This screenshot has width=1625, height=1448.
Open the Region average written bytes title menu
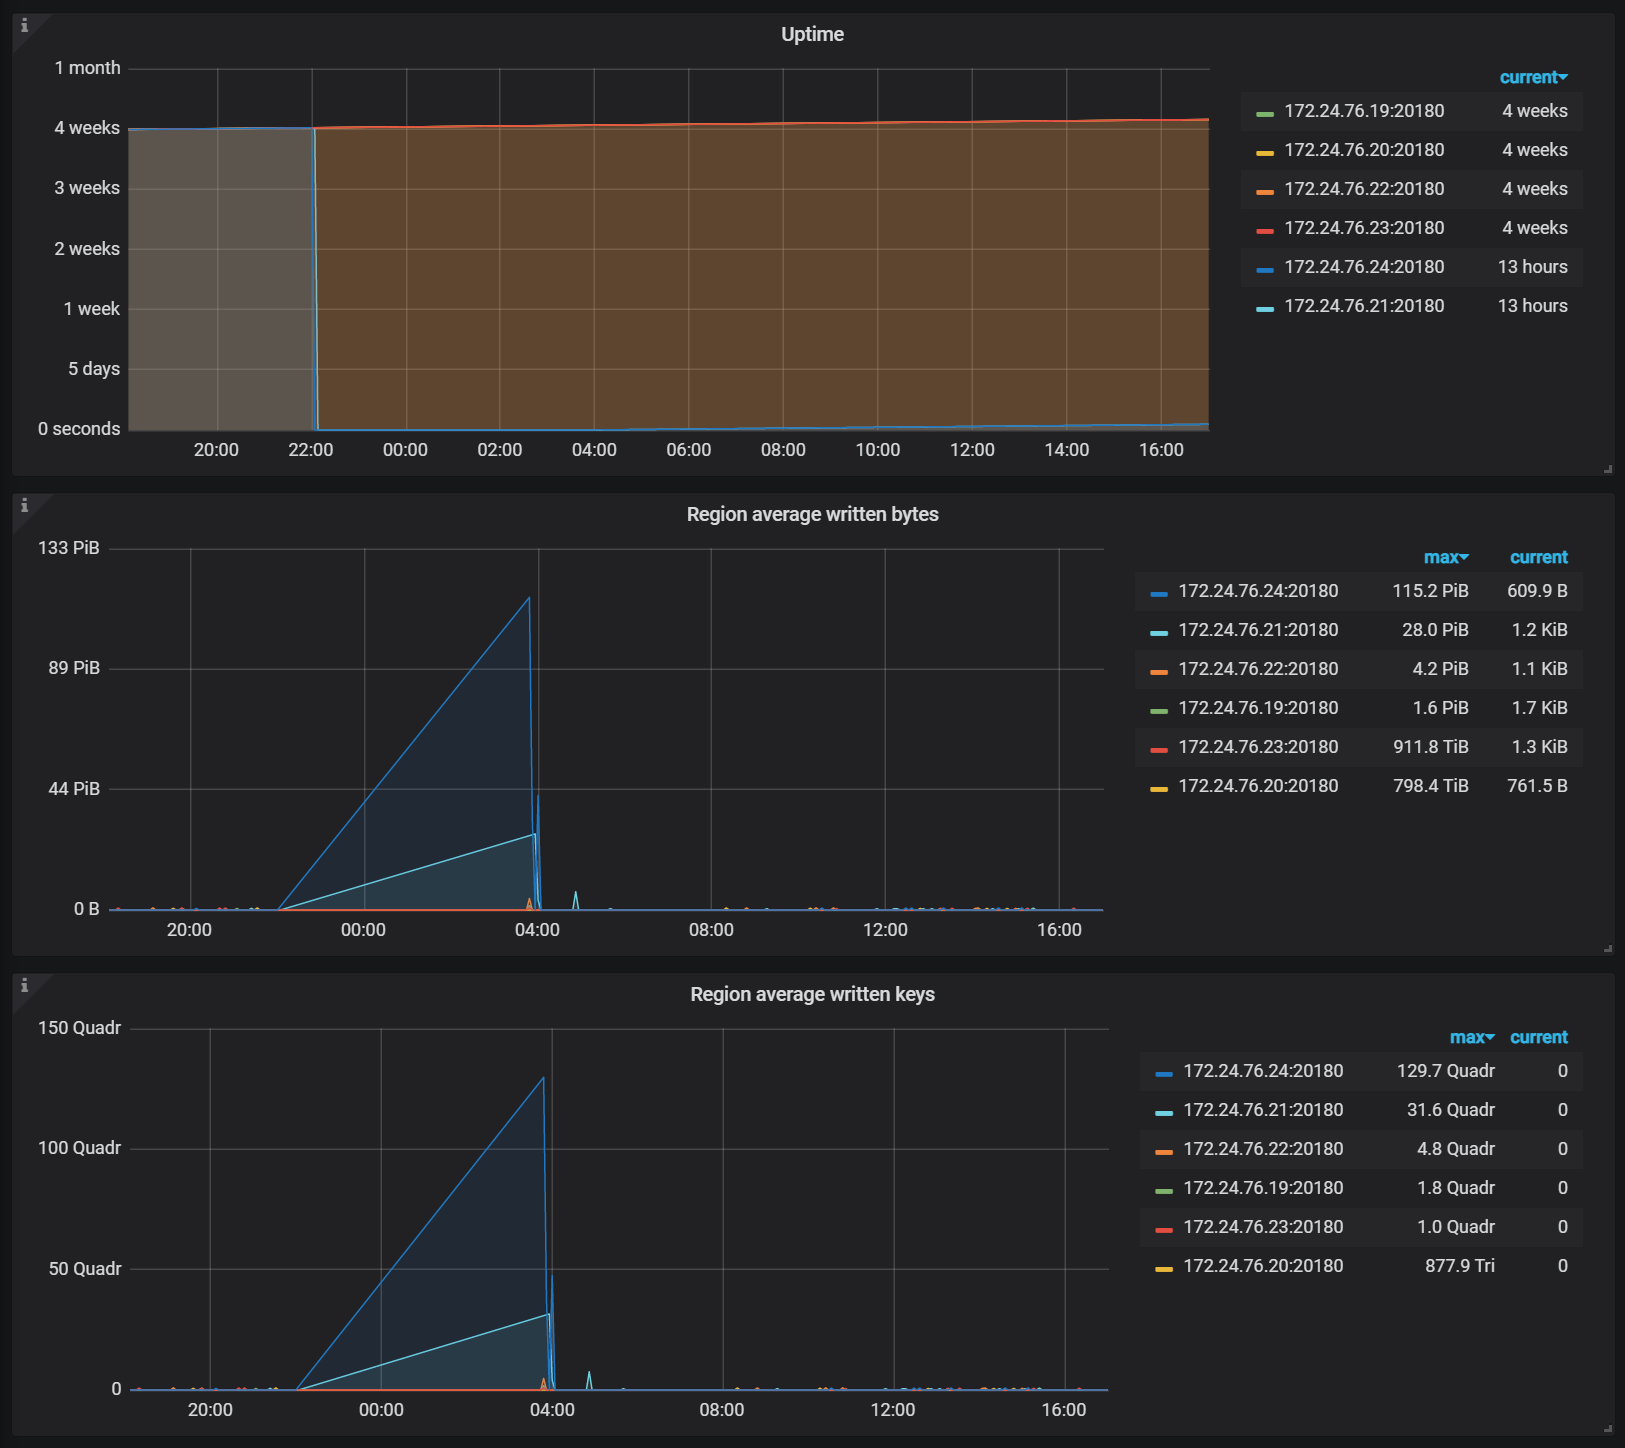[812, 514]
